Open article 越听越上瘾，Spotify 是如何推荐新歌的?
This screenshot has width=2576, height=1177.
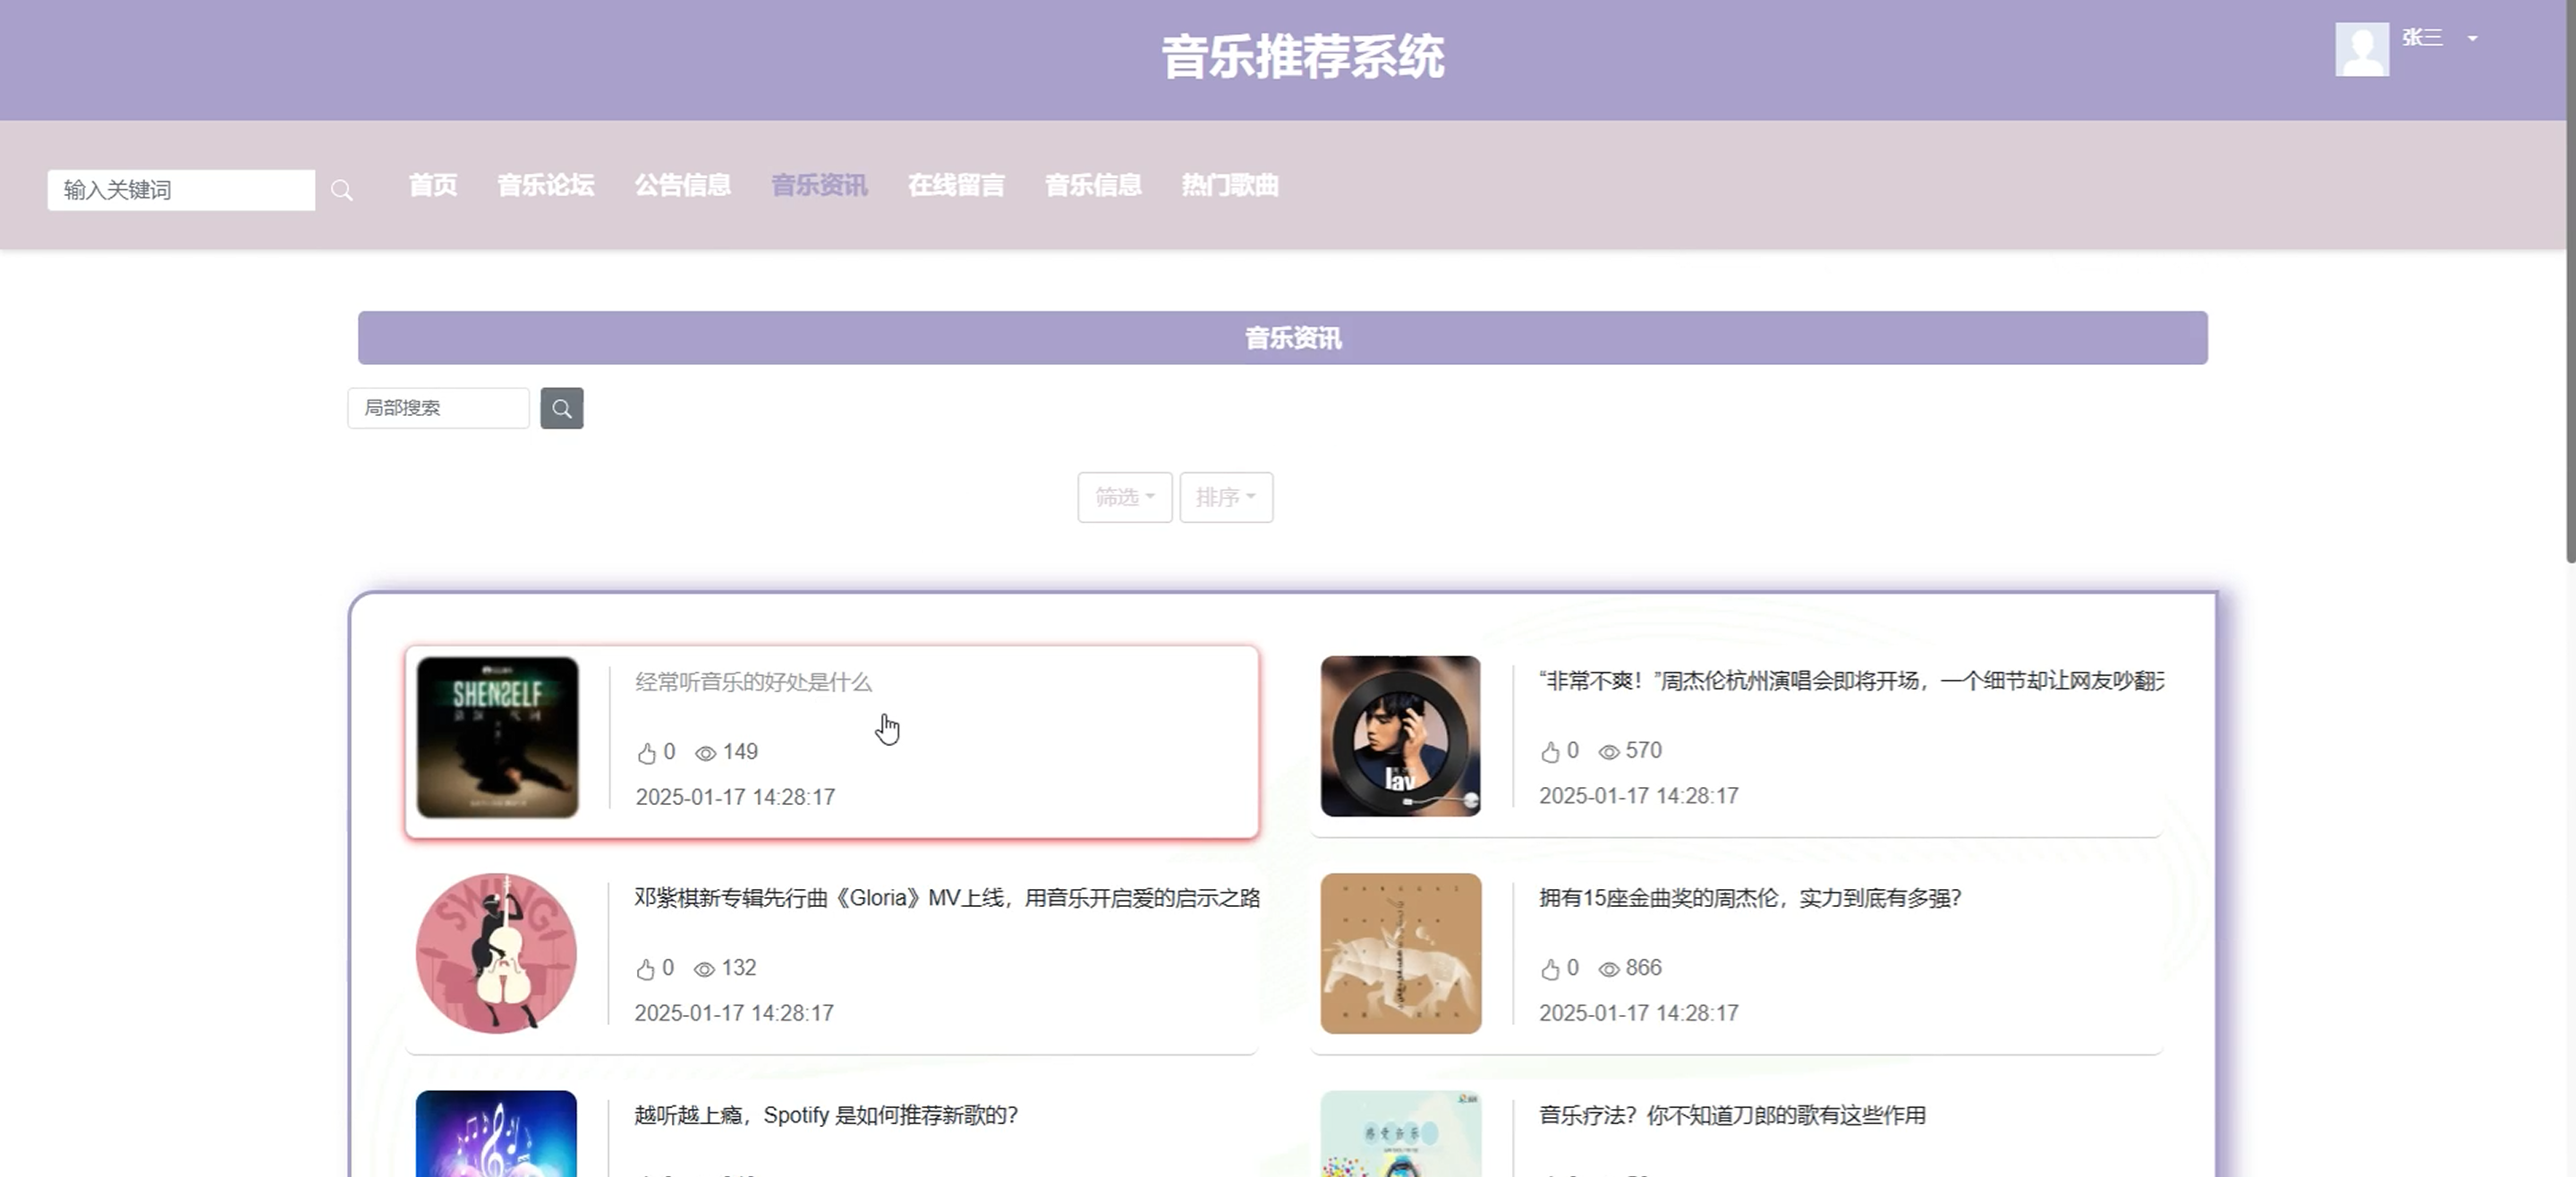click(x=826, y=1115)
